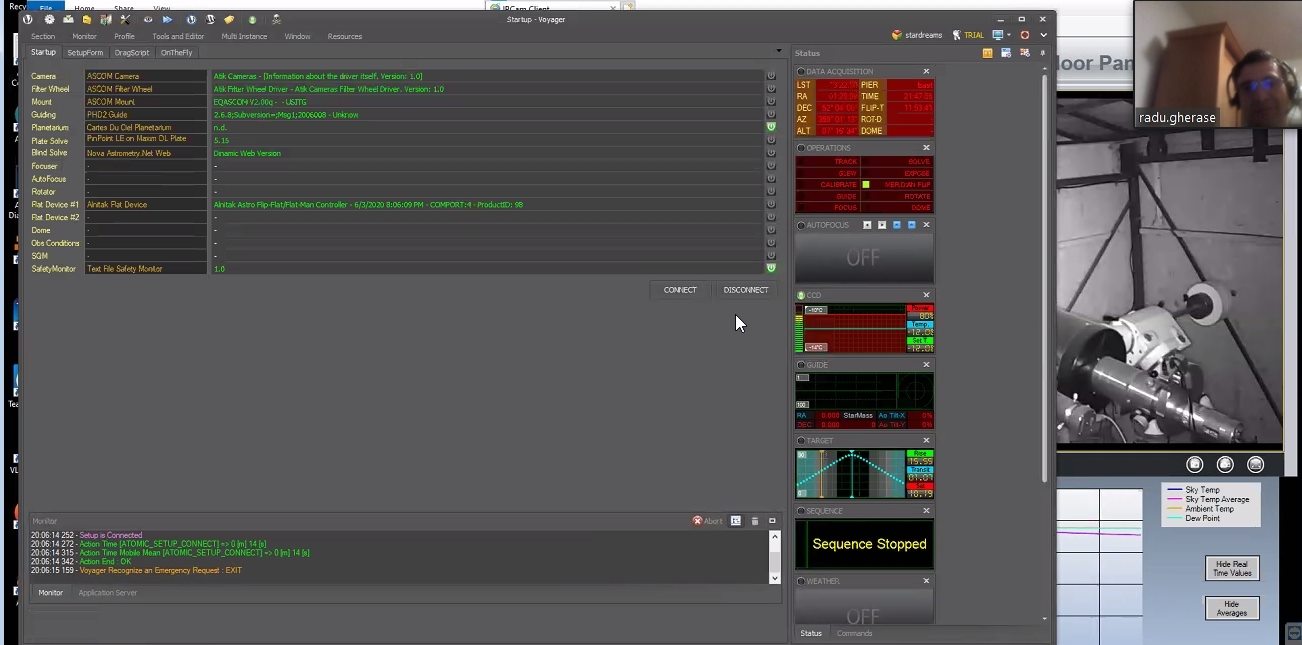Click the trash icon in Monitor panel
The image size is (1302, 645).
click(x=755, y=521)
